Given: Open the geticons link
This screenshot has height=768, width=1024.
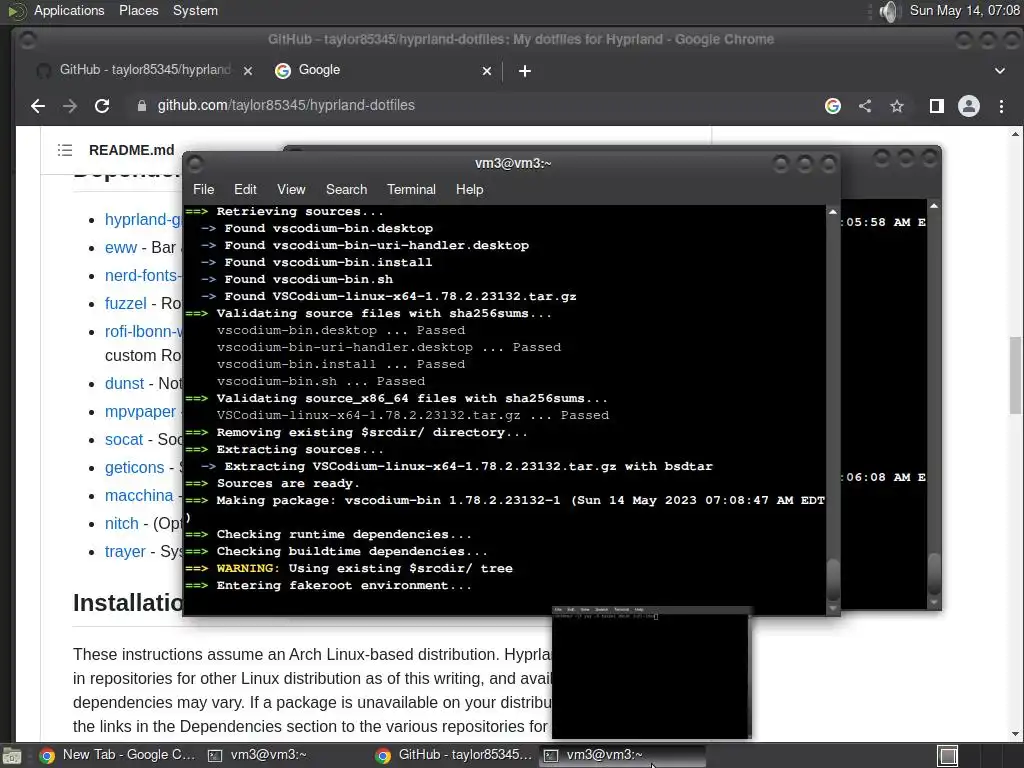Looking at the screenshot, I should click(135, 468).
